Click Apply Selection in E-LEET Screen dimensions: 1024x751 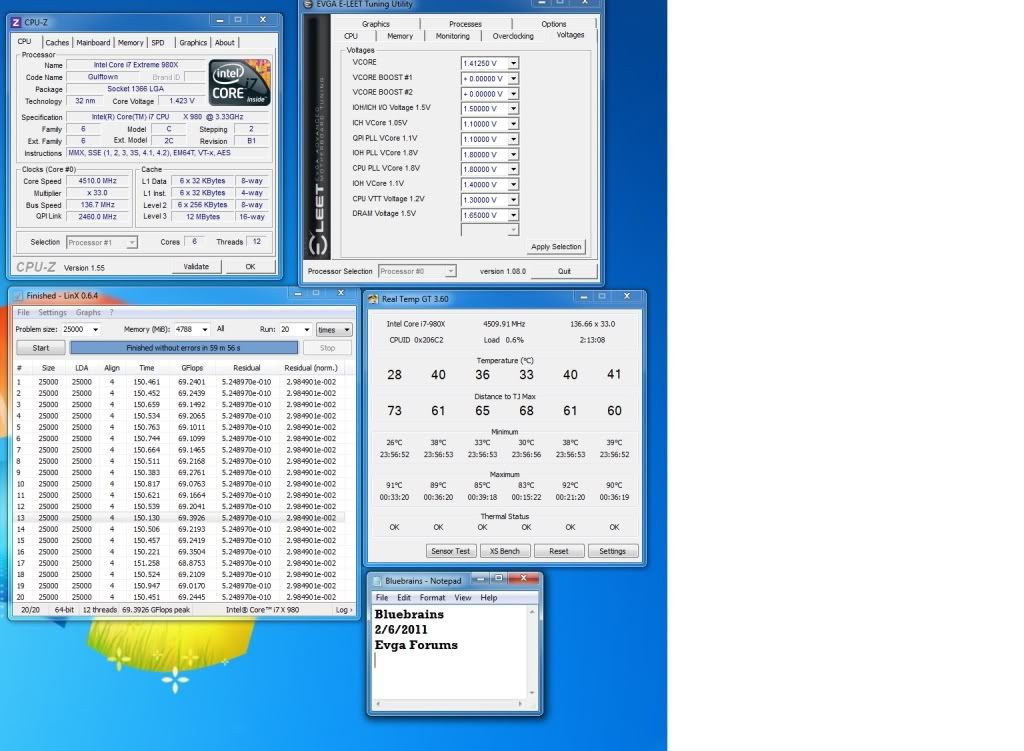[555, 247]
